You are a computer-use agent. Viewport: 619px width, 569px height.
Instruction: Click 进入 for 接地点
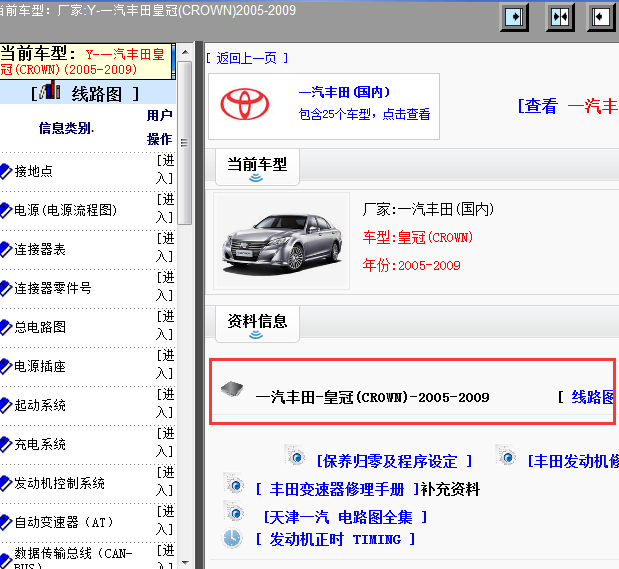[x=165, y=169]
